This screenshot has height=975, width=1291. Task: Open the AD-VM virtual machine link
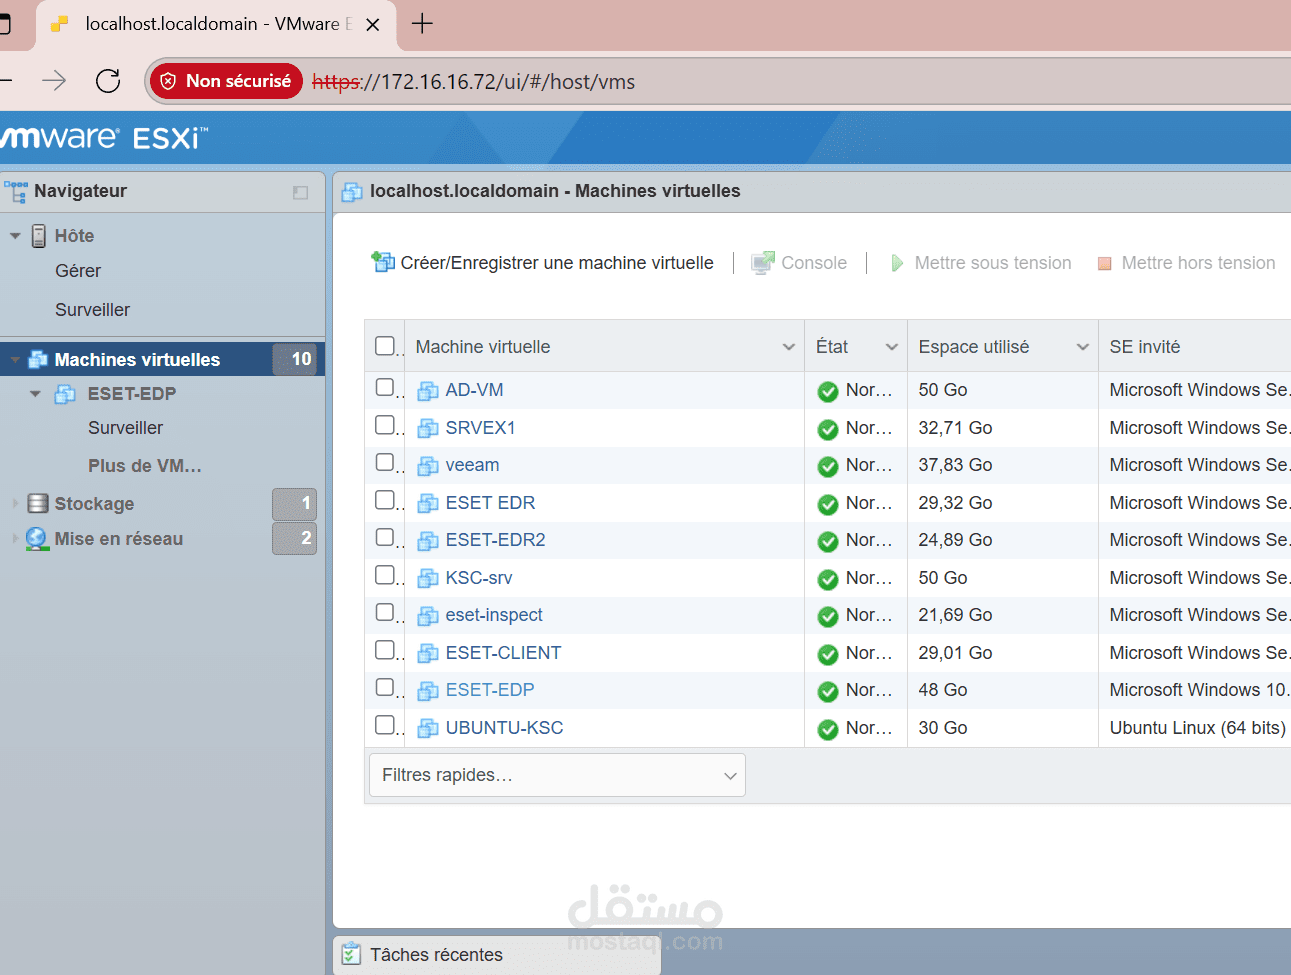pyautogui.click(x=474, y=390)
